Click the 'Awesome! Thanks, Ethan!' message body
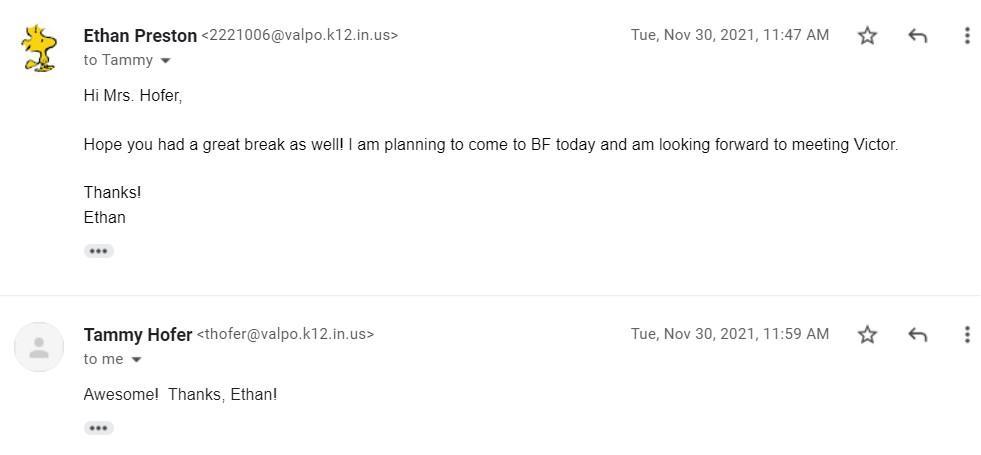This screenshot has height=455, width=981. [180, 395]
